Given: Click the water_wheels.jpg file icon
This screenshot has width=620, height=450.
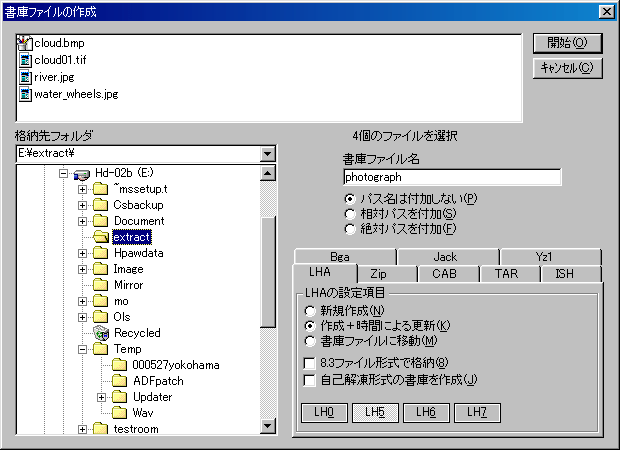Looking at the screenshot, I should coord(25,94).
